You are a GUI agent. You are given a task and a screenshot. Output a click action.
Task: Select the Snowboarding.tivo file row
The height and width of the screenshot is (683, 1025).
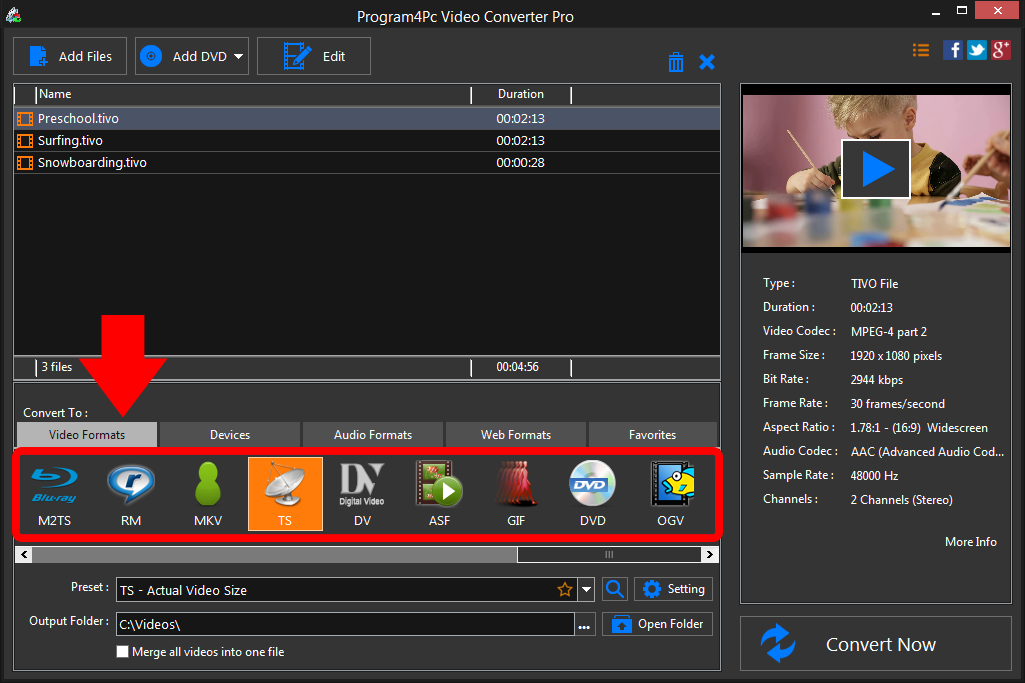[367, 163]
